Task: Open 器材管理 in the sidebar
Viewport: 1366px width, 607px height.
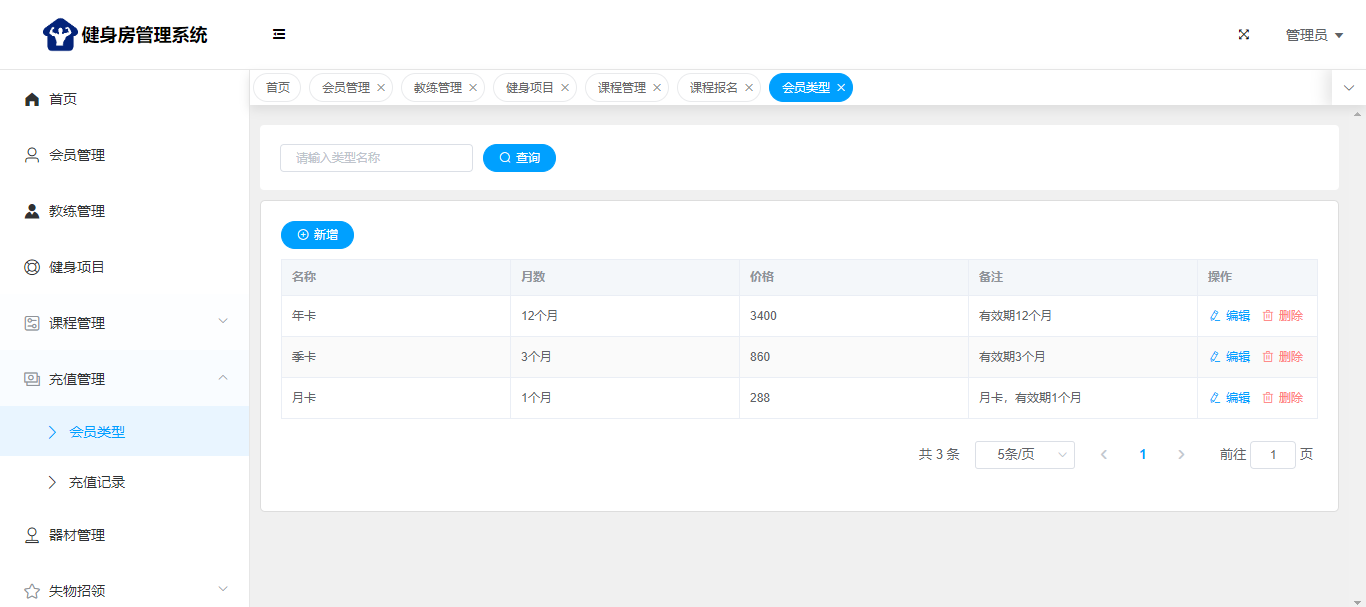Action: (77, 535)
